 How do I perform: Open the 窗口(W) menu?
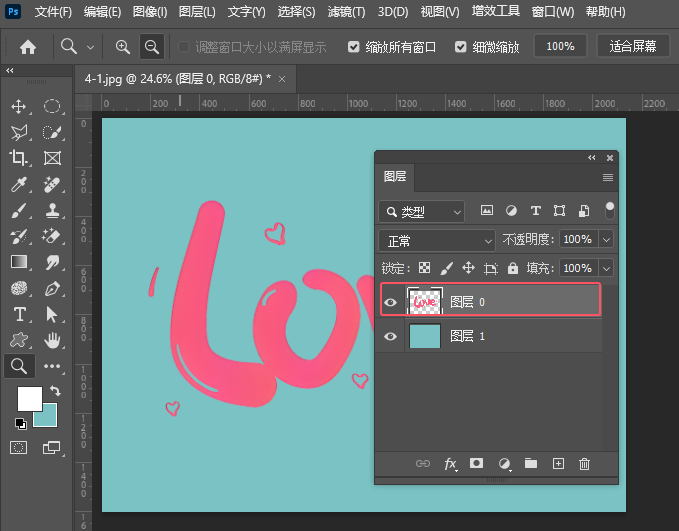pos(553,12)
